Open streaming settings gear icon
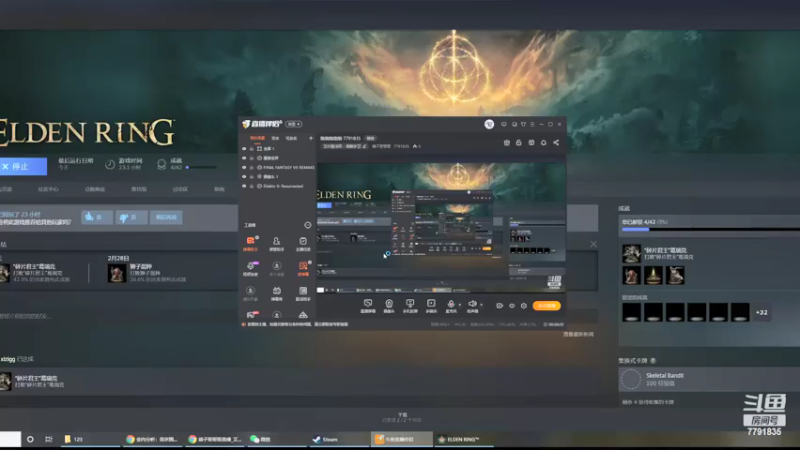Screen dimensions: 800x450 524,306
